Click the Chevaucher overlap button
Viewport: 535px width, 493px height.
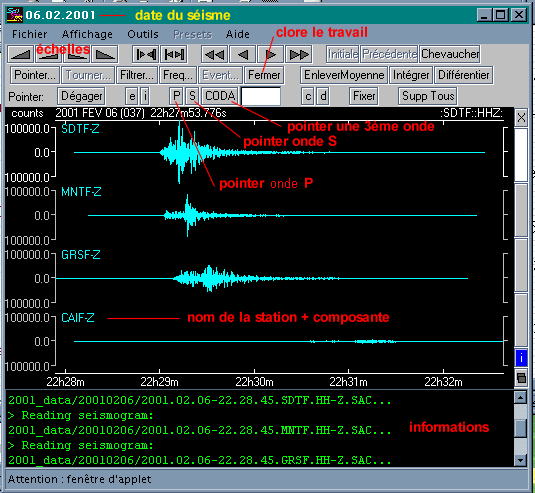coord(450,54)
